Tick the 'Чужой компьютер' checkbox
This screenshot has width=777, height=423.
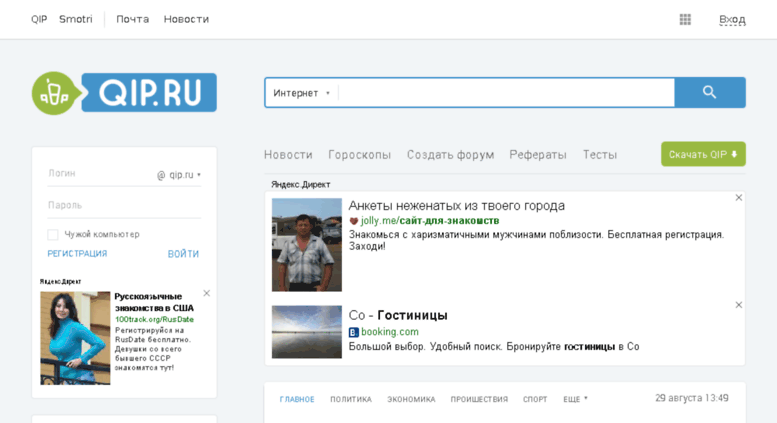click(x=53, y=234)
